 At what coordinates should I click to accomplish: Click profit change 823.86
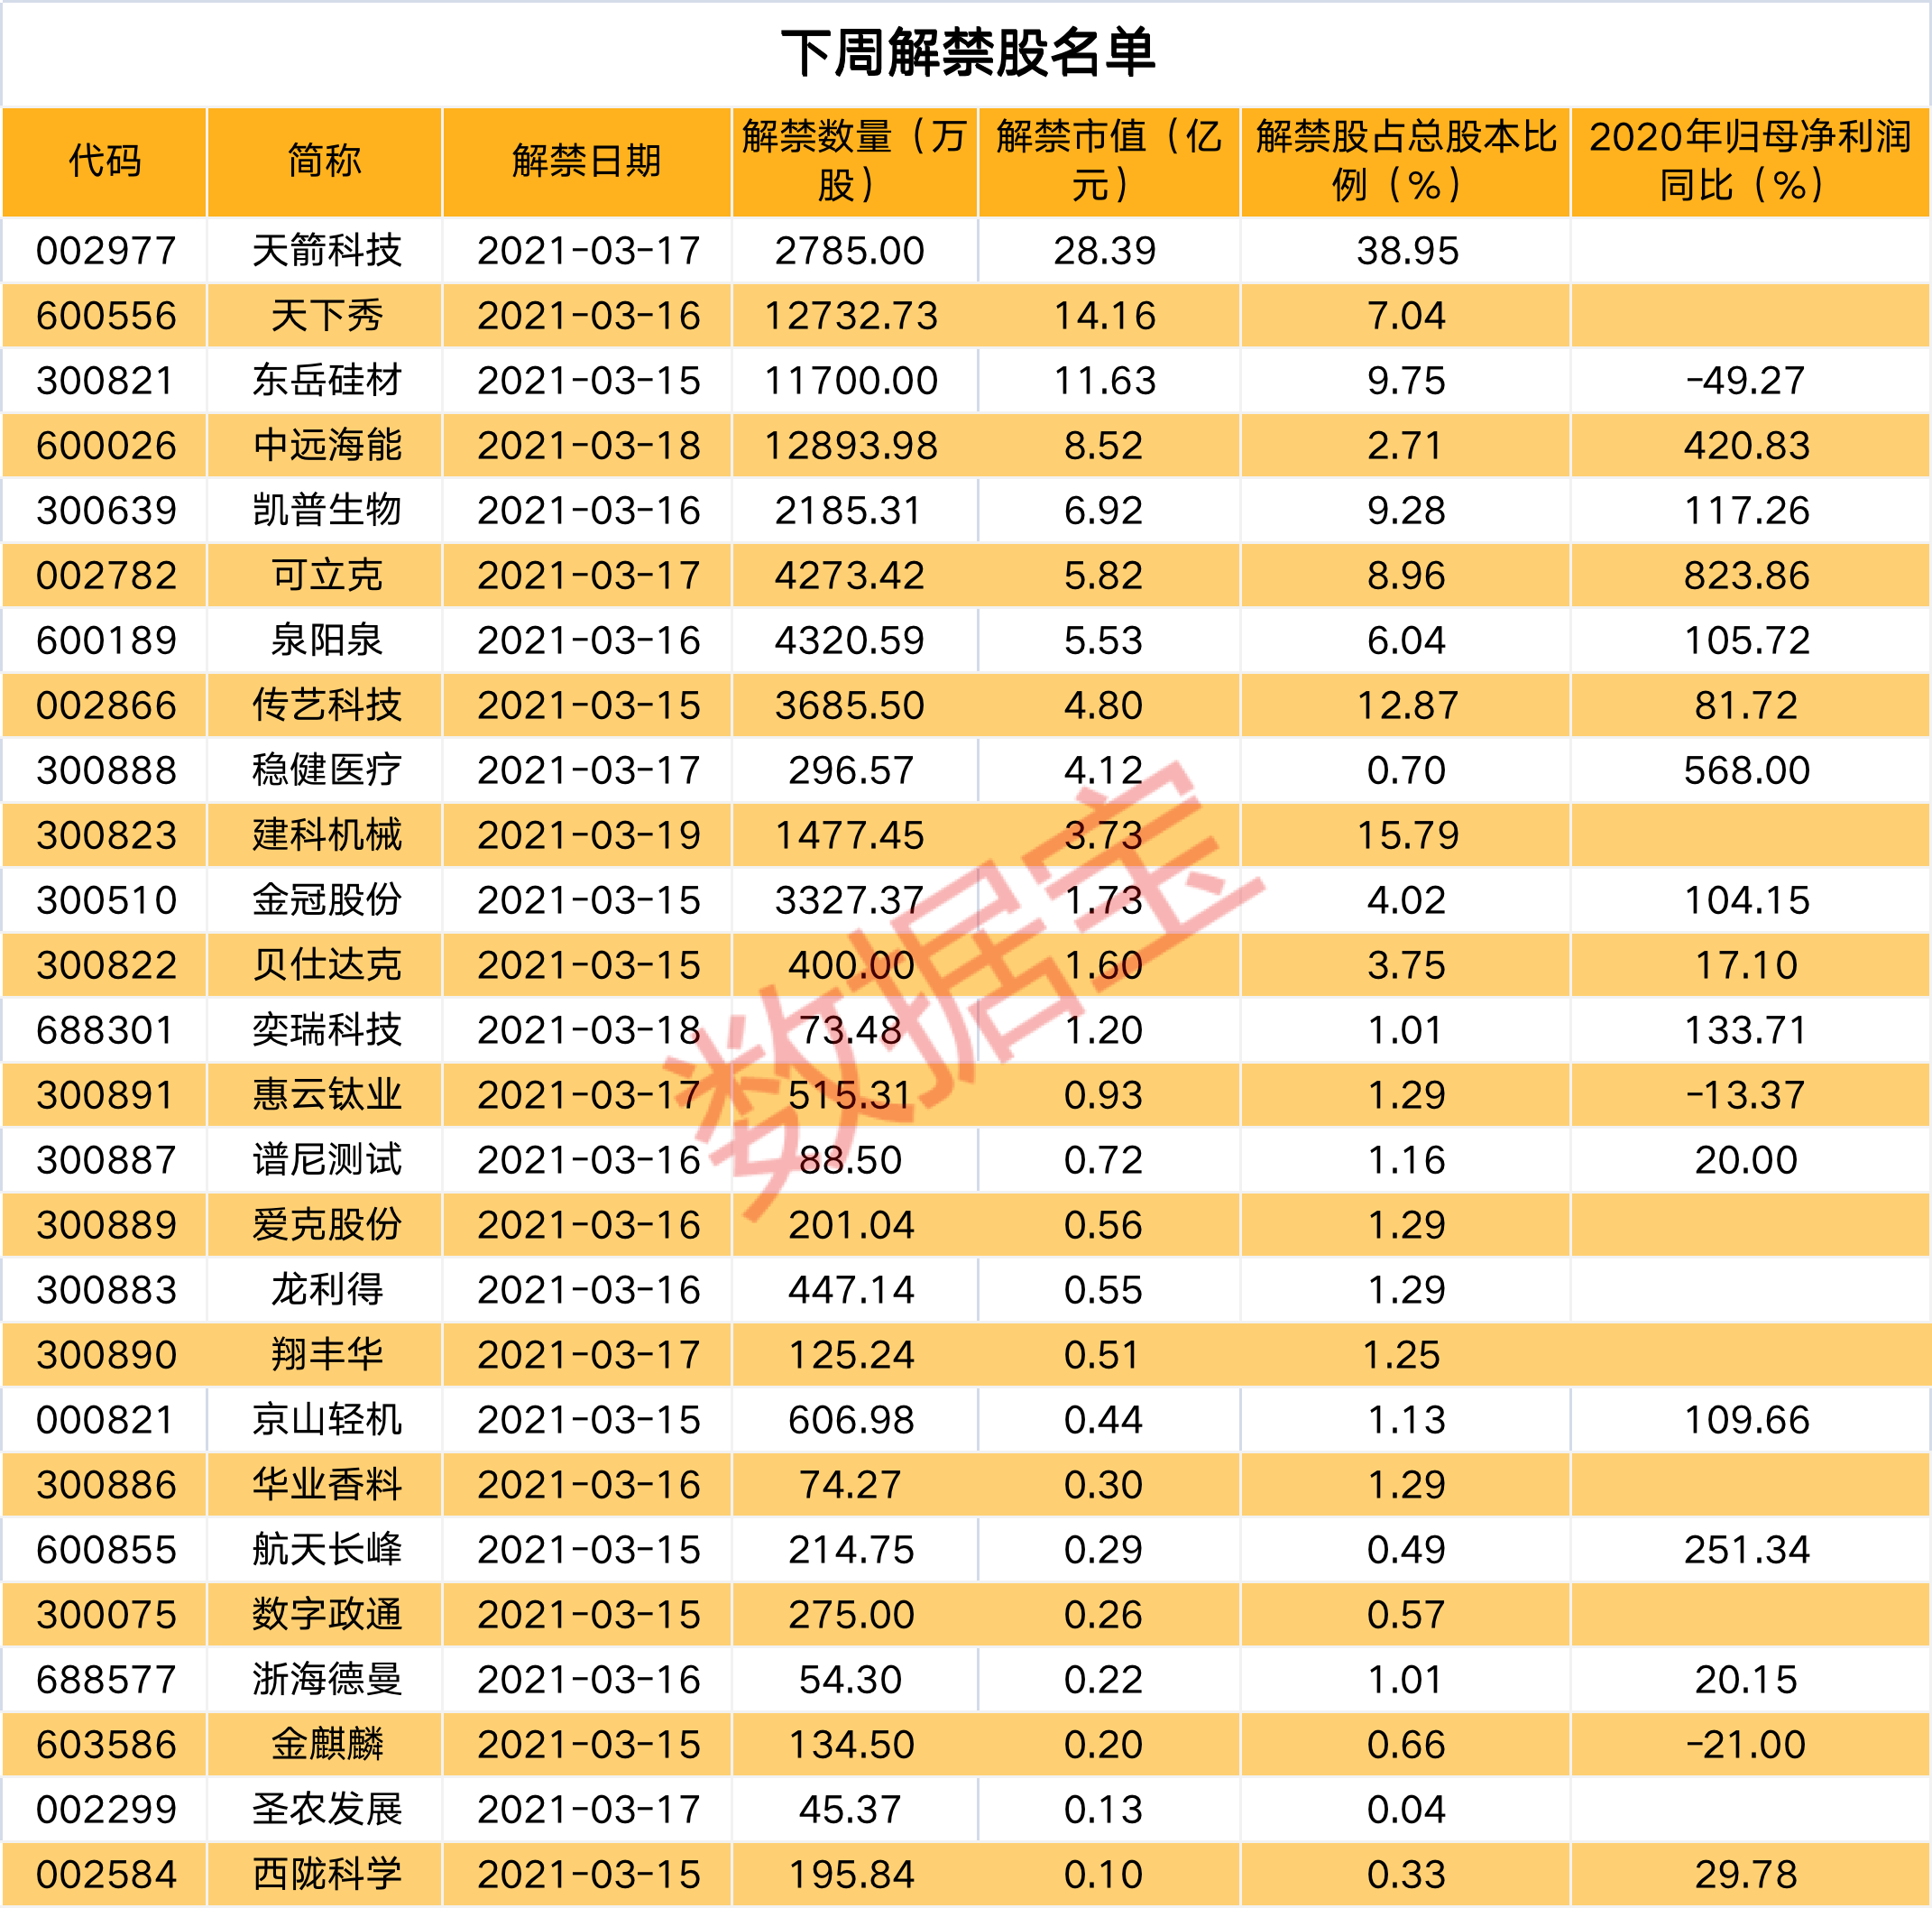click(1746, 575)
